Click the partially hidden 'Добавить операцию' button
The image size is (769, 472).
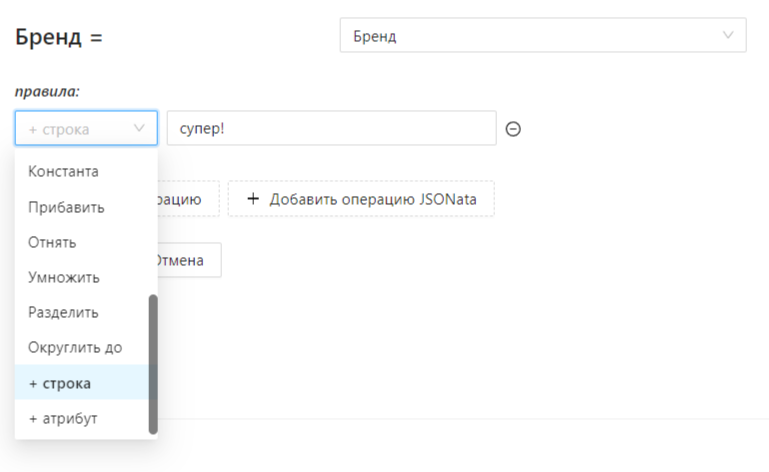[x=186, y=199]
